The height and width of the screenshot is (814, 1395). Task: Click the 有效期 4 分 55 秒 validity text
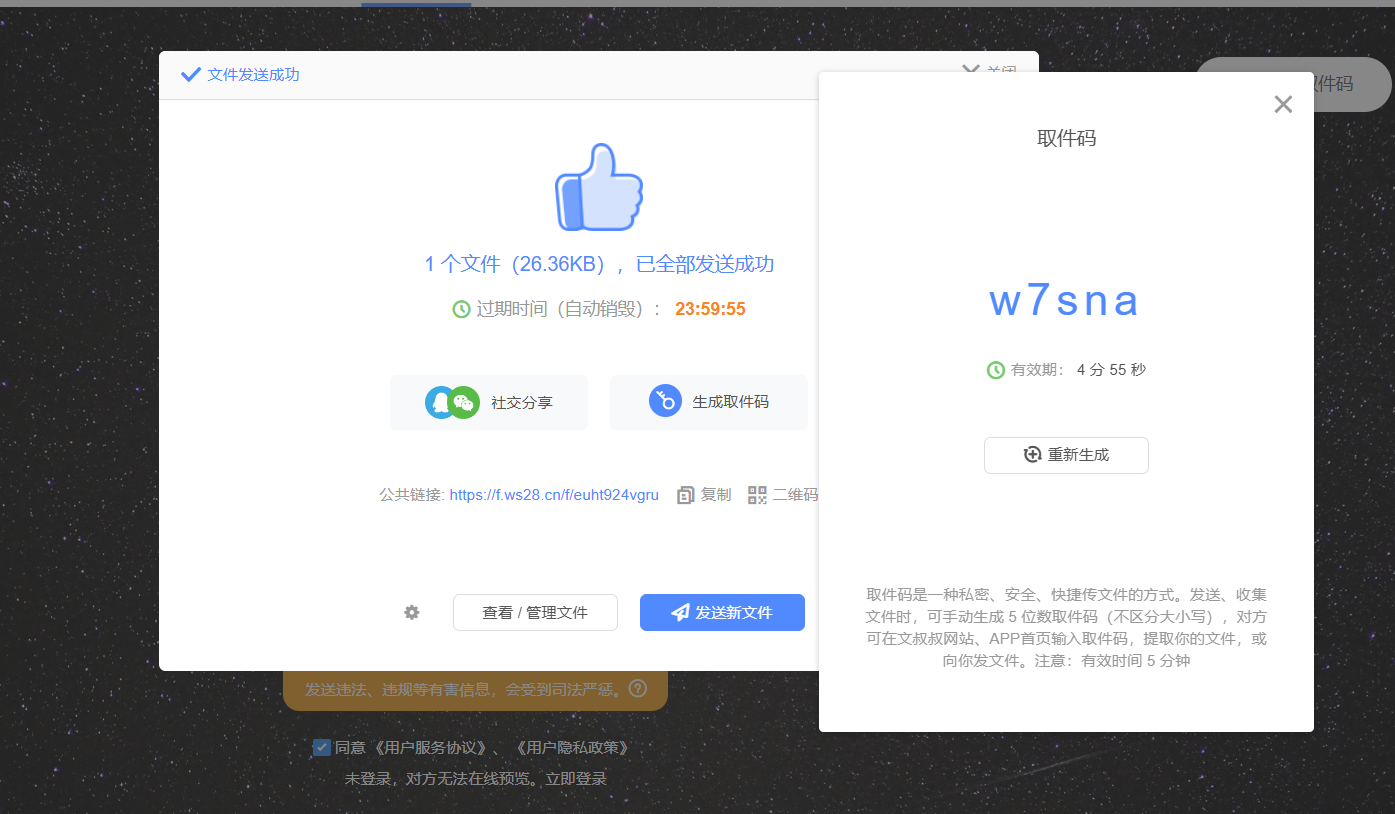[x=1078, y=370]
